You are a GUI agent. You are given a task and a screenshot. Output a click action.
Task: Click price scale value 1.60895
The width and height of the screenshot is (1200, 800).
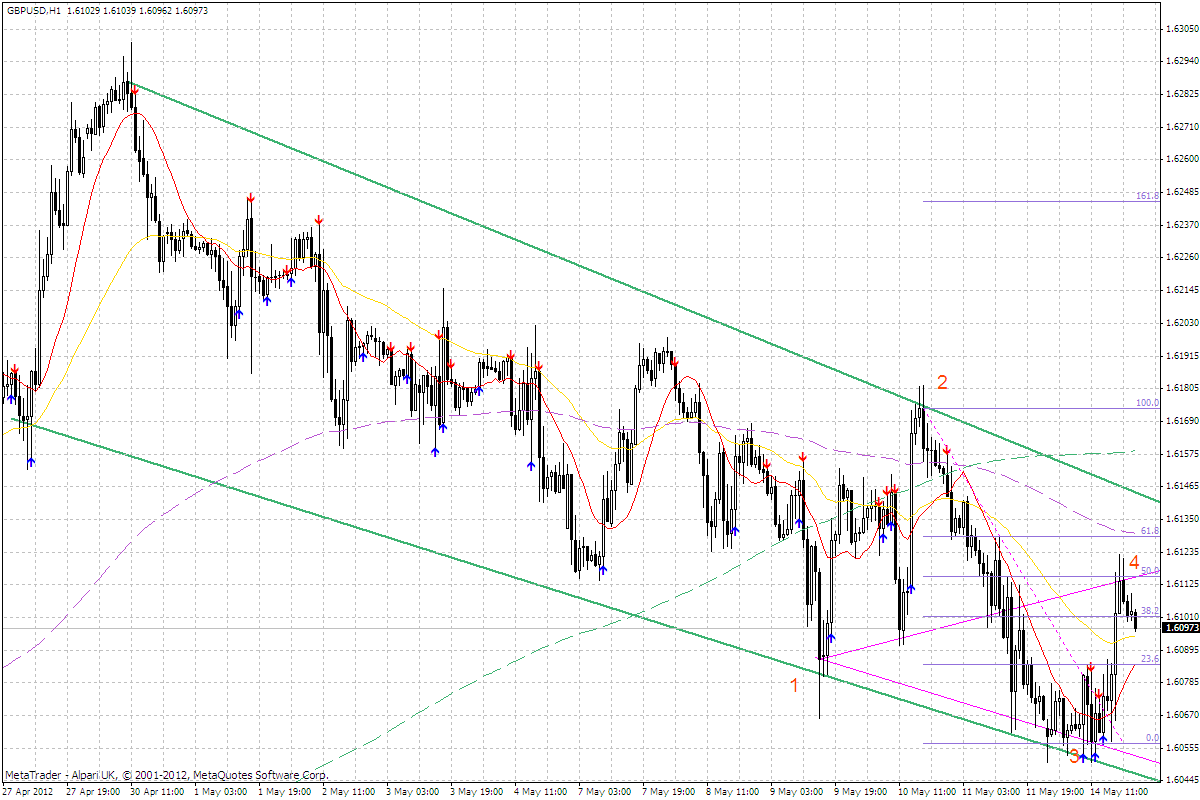click(x=1183, y=649)
